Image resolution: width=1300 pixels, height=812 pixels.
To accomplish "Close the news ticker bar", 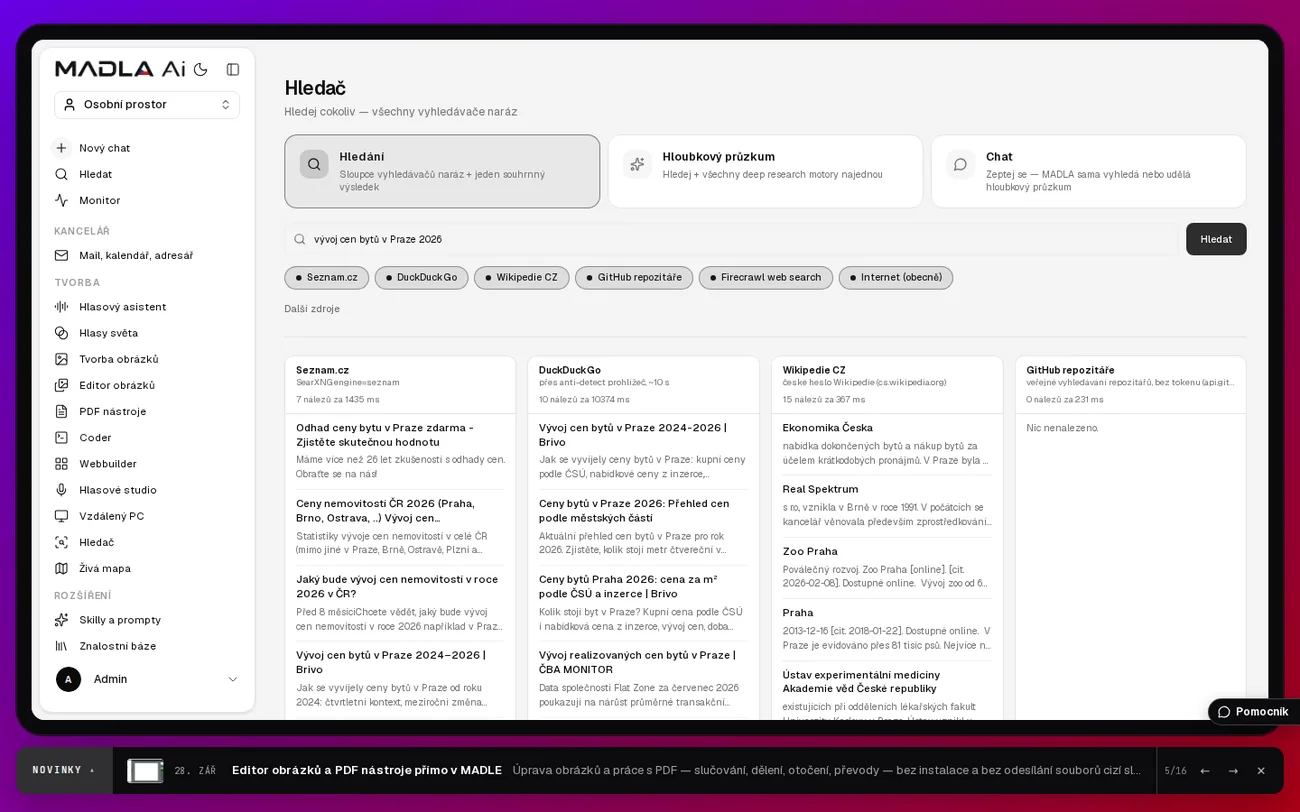I will 1261,771.
